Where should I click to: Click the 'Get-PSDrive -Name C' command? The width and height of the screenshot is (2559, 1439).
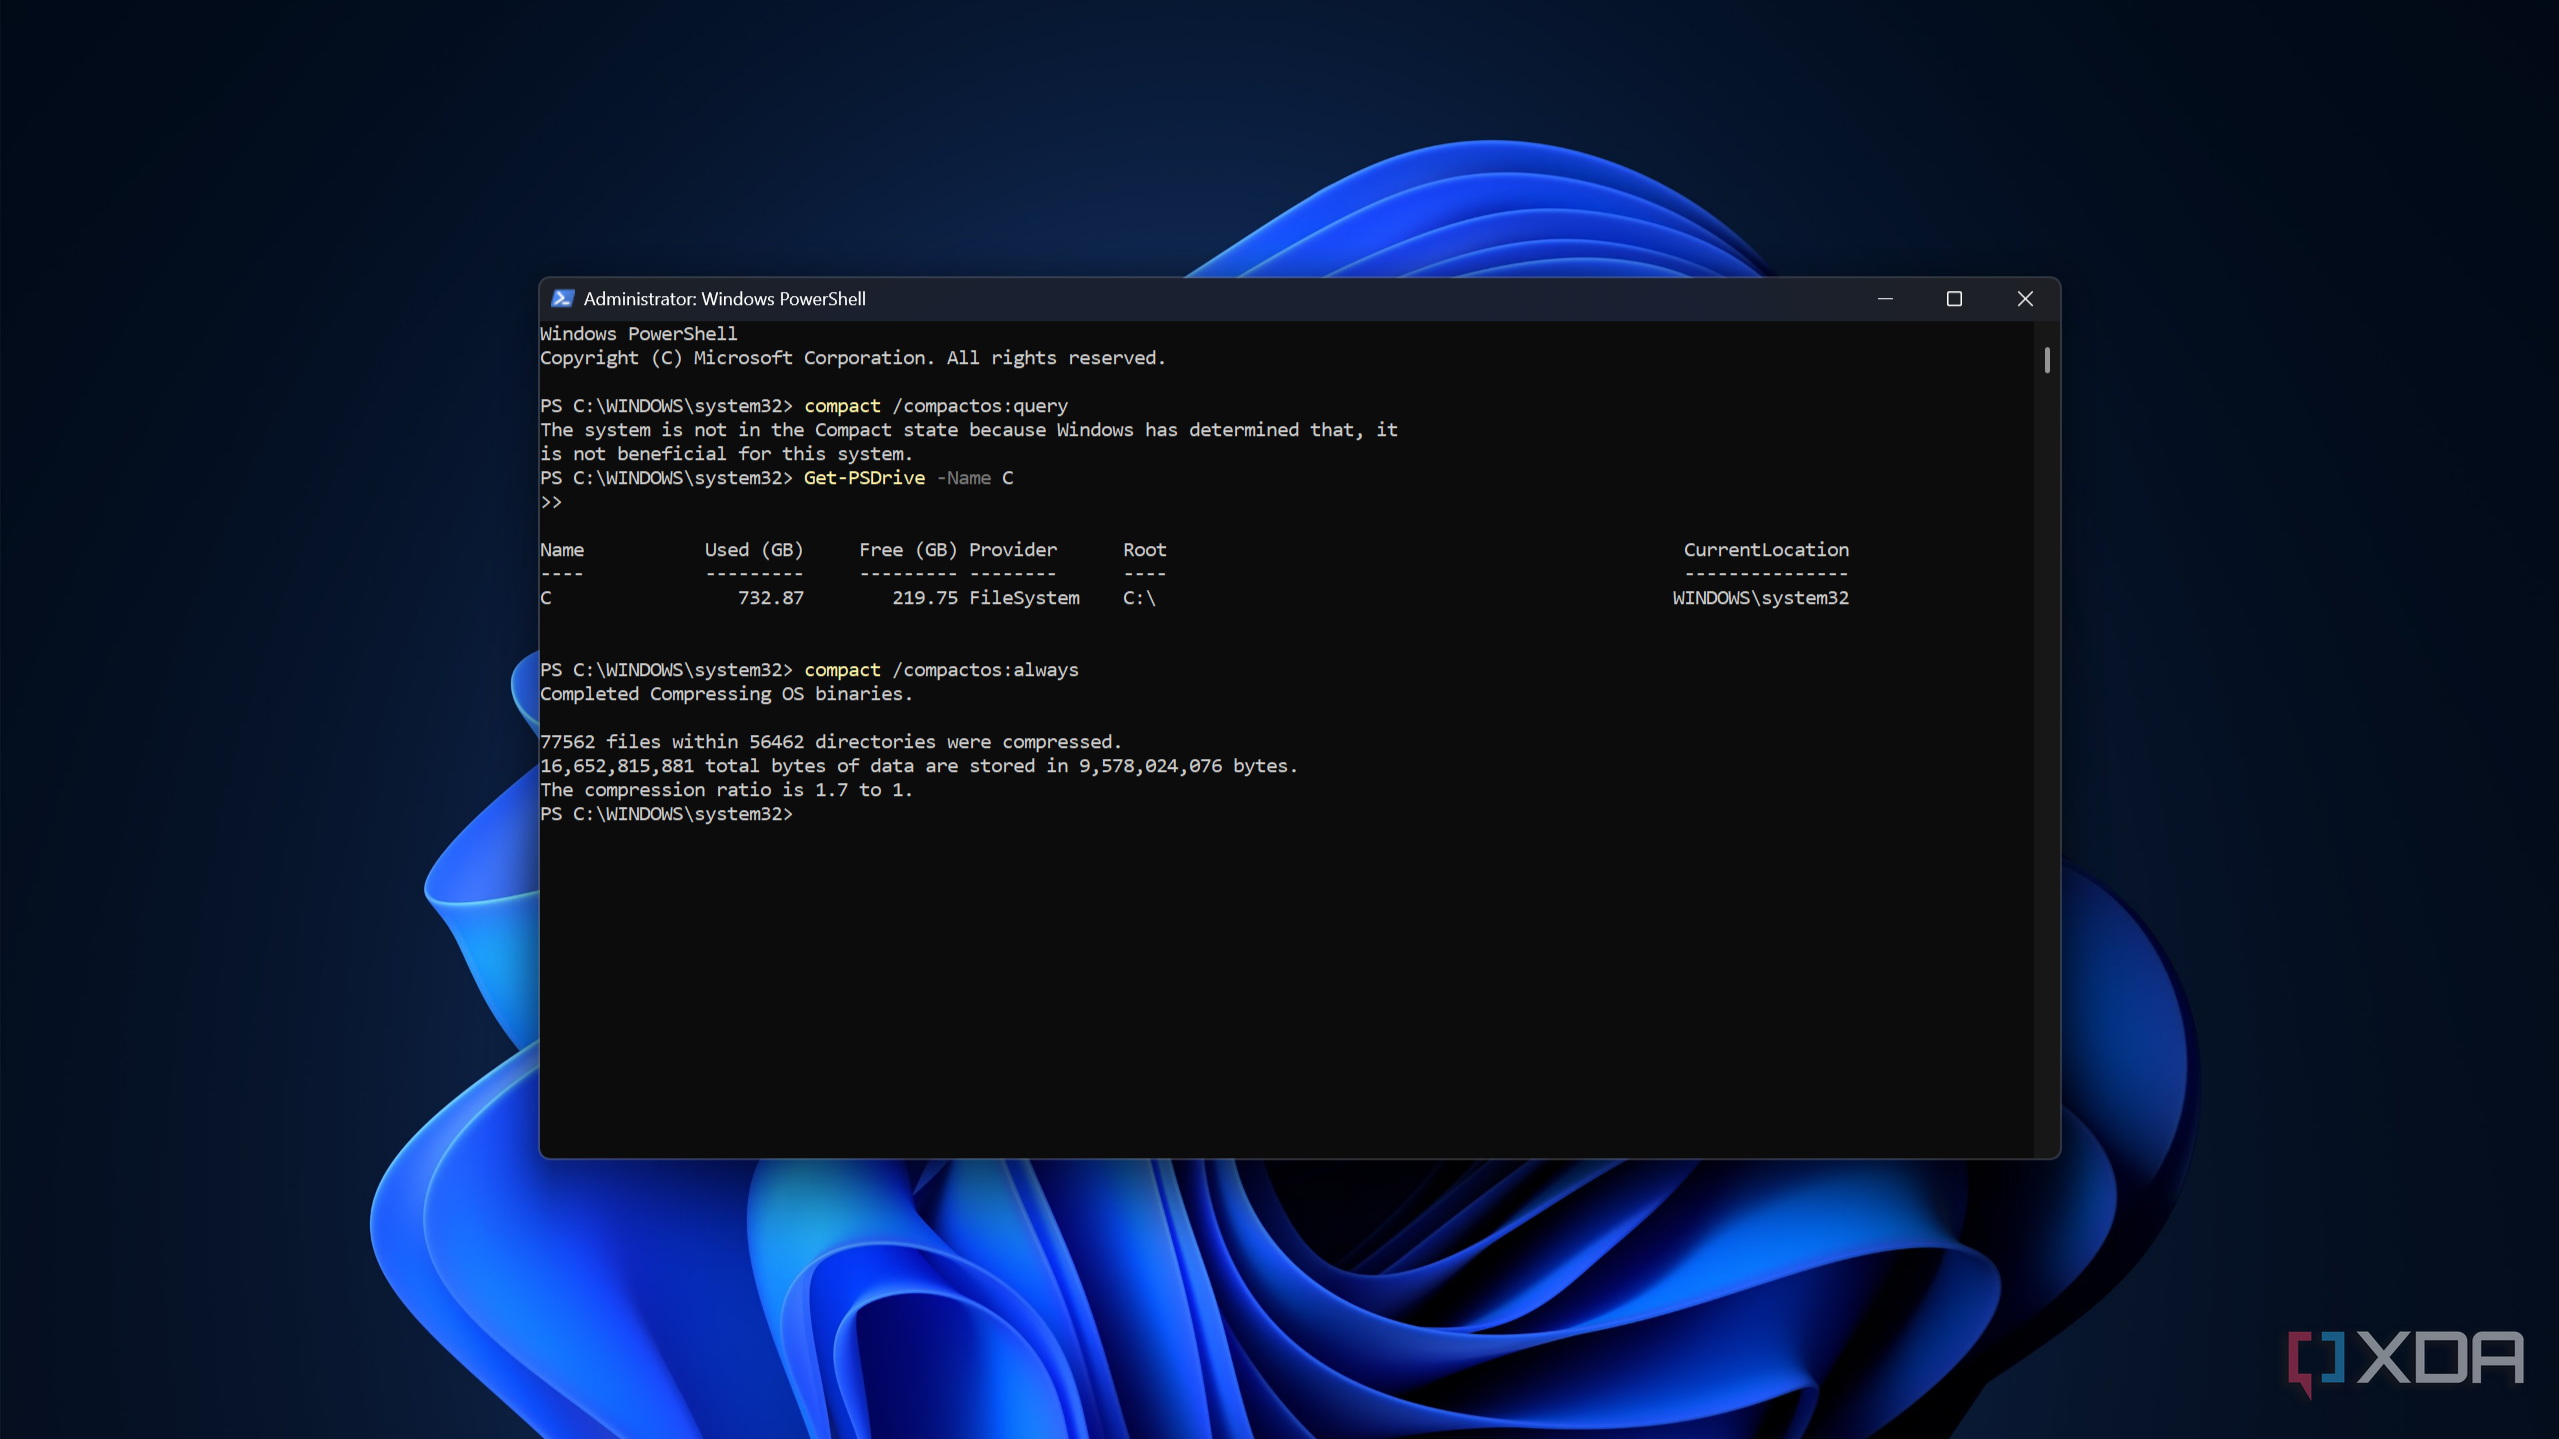pos(908,478)
